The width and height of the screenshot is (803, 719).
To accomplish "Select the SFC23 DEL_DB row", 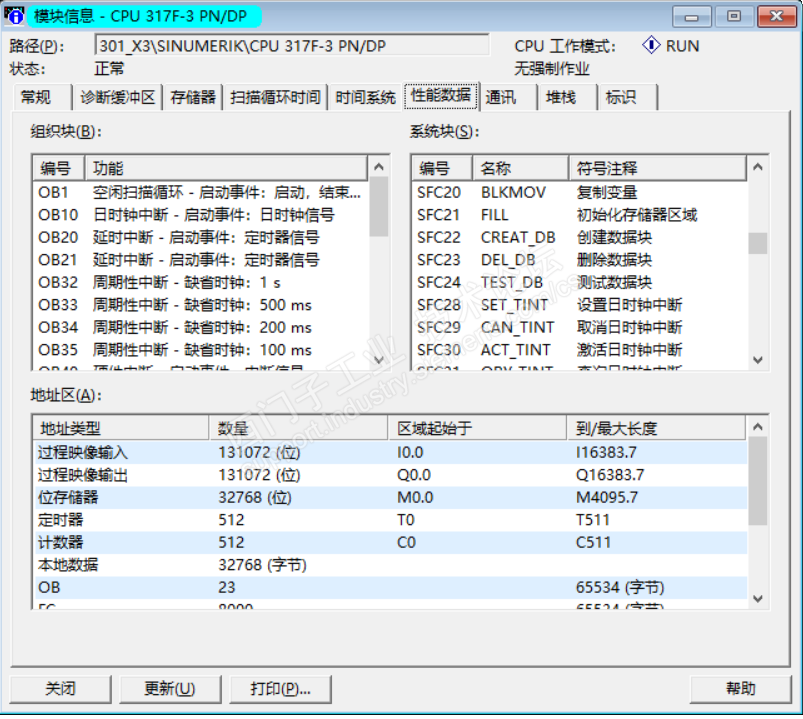I will [x=580, y=260].
